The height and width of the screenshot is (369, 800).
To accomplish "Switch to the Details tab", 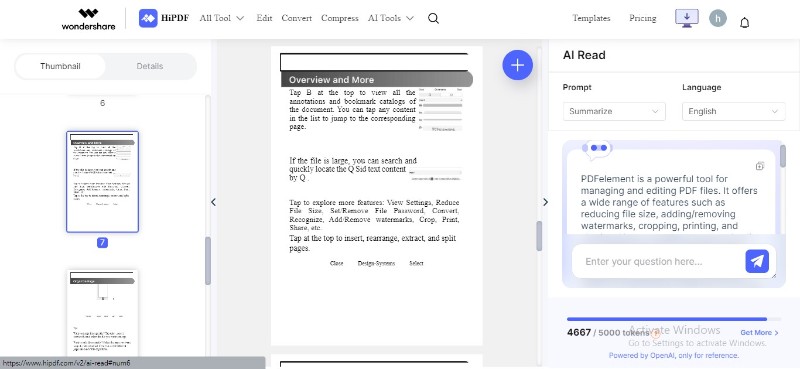I will [149, 66].
